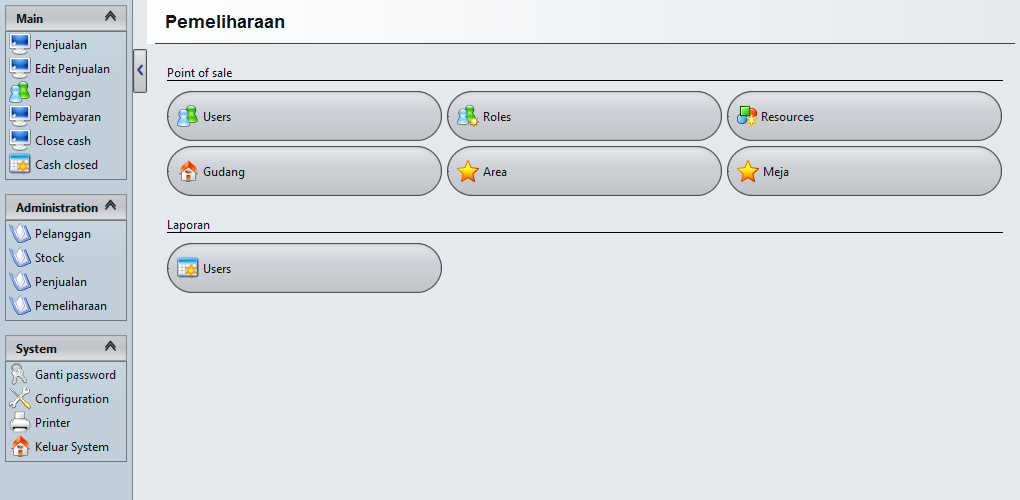Hide the left sidebar with arrow handle
Image resolution: width=1020 pixels, height=500 pixels.
click(x=140, y=71)
